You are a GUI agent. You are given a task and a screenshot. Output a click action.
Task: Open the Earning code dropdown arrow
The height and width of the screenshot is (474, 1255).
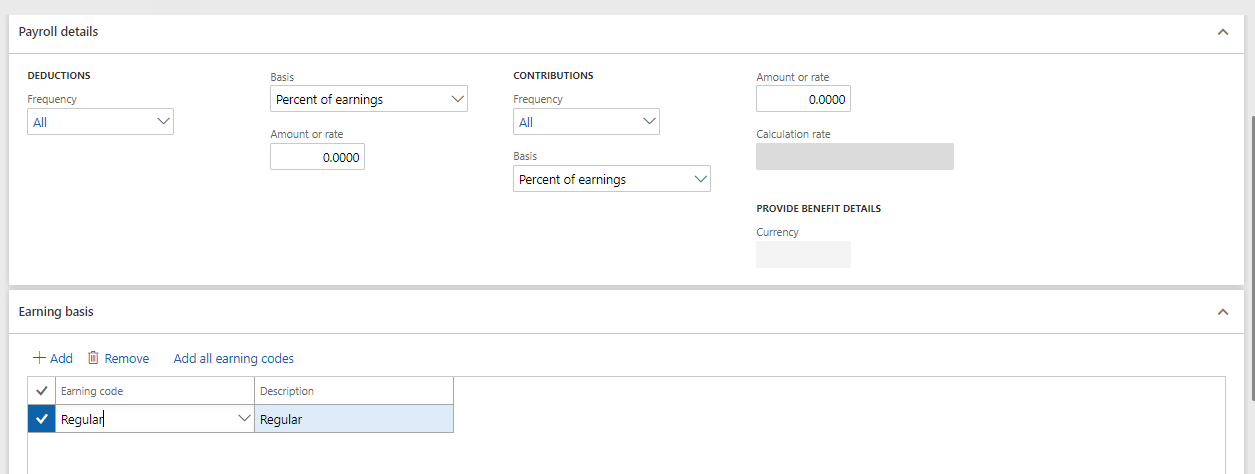click(x=243, y=419)
